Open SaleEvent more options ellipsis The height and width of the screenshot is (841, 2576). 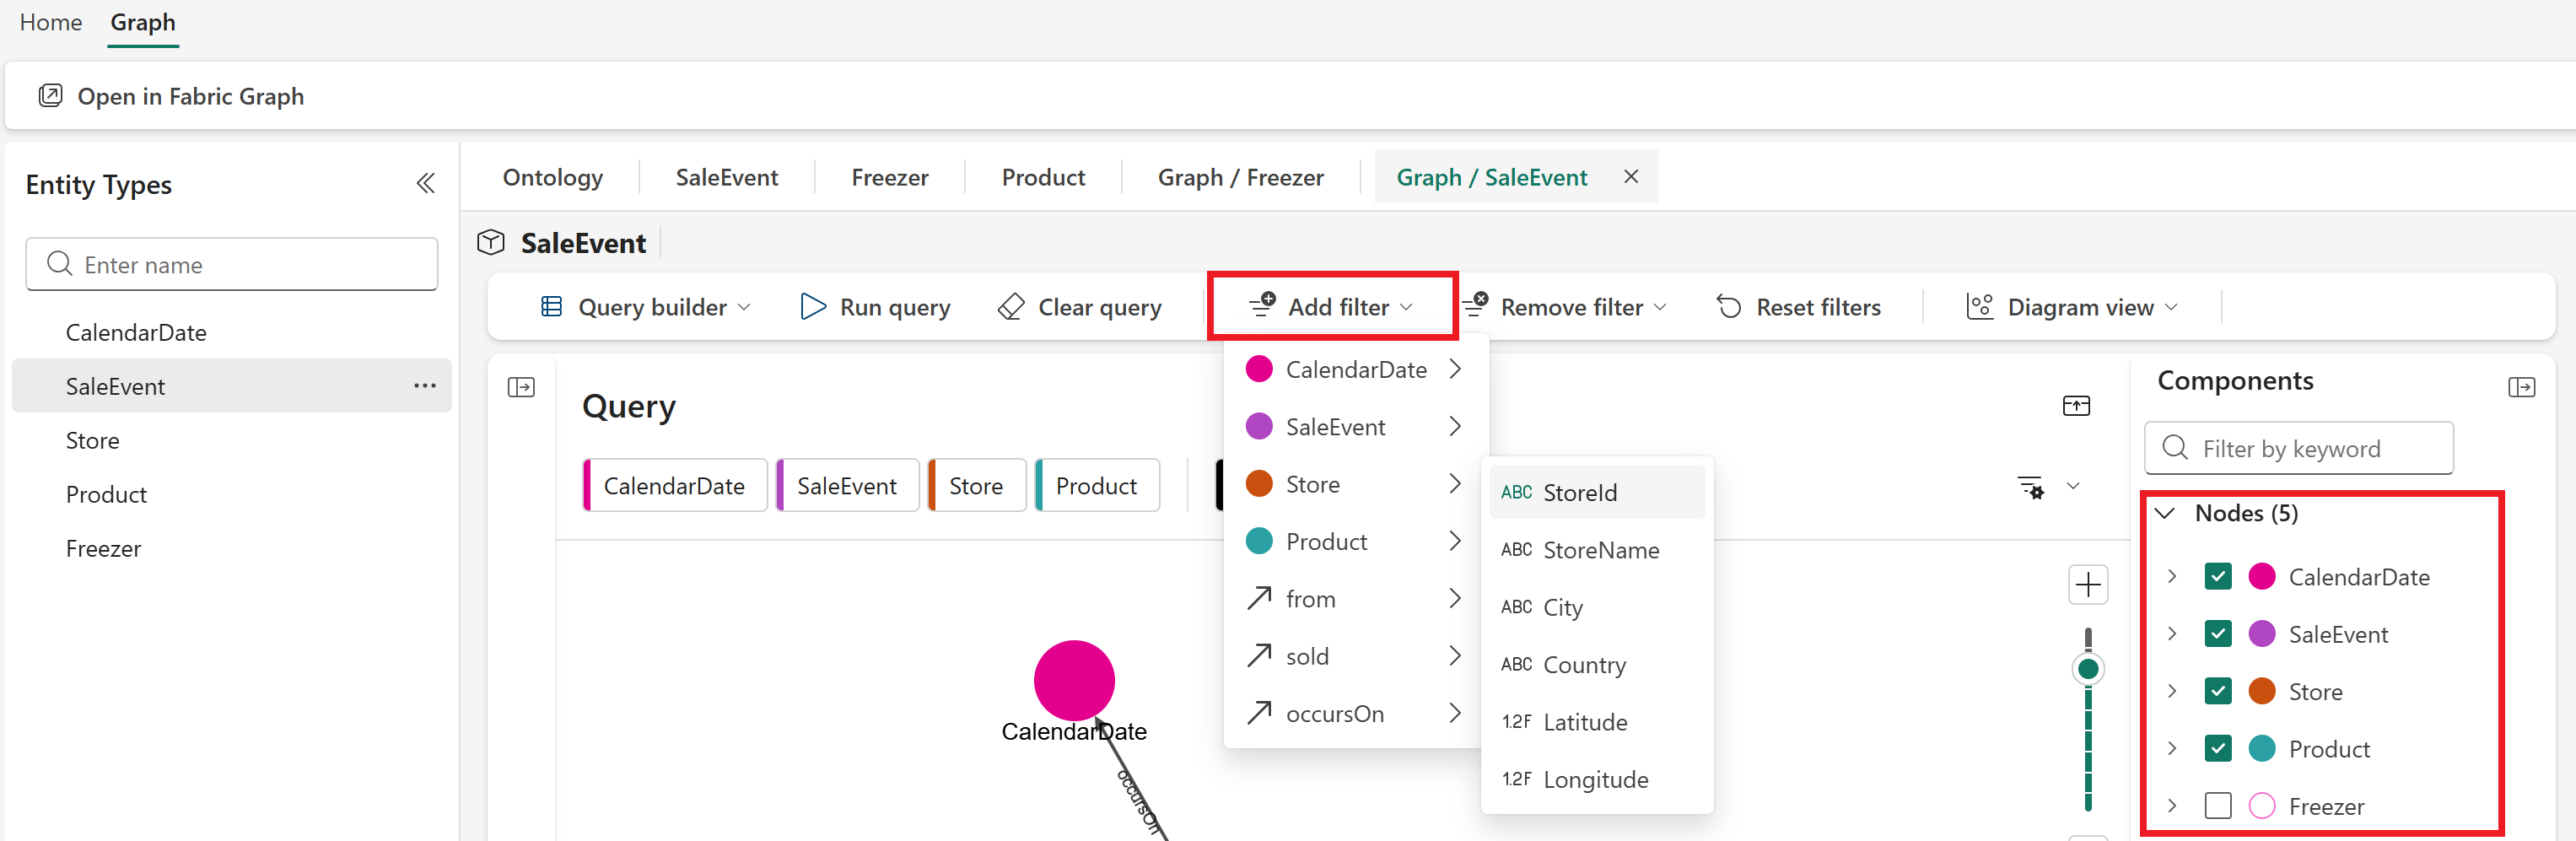point(425,386)
